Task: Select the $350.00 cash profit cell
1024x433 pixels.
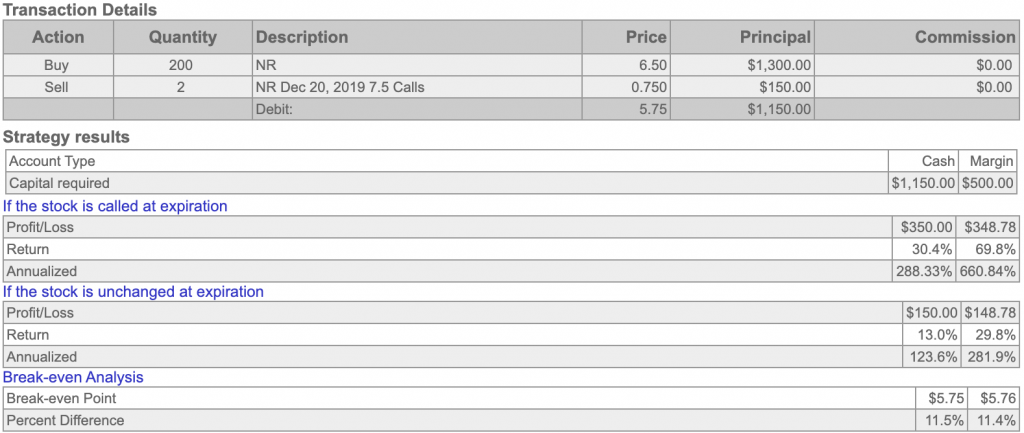Action: click(923, 227)
